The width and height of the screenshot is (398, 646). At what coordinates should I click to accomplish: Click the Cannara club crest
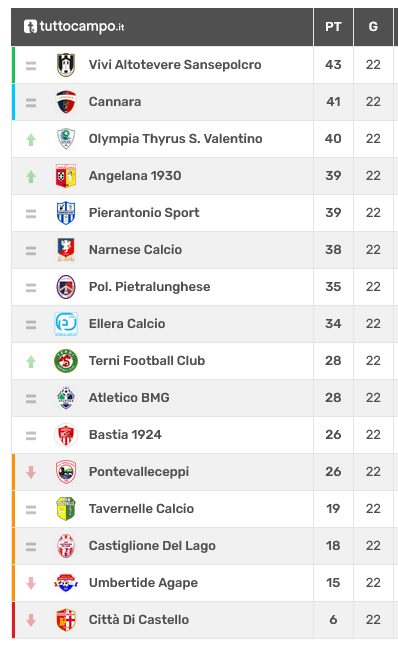click(66, 102)
